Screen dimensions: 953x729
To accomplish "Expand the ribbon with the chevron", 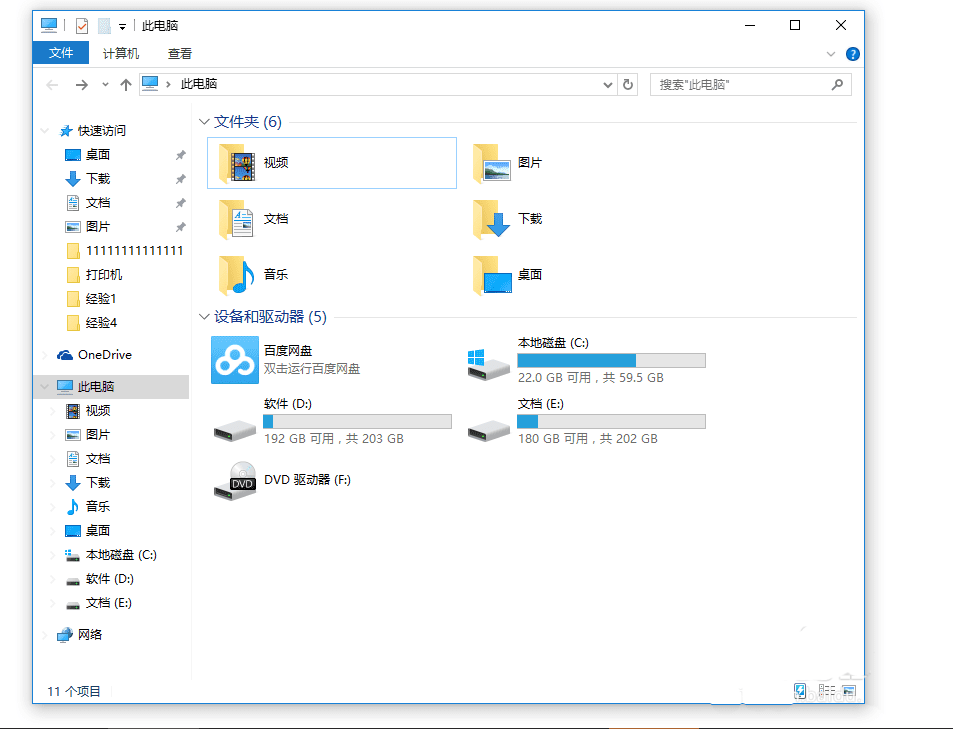I will (831, 54).
